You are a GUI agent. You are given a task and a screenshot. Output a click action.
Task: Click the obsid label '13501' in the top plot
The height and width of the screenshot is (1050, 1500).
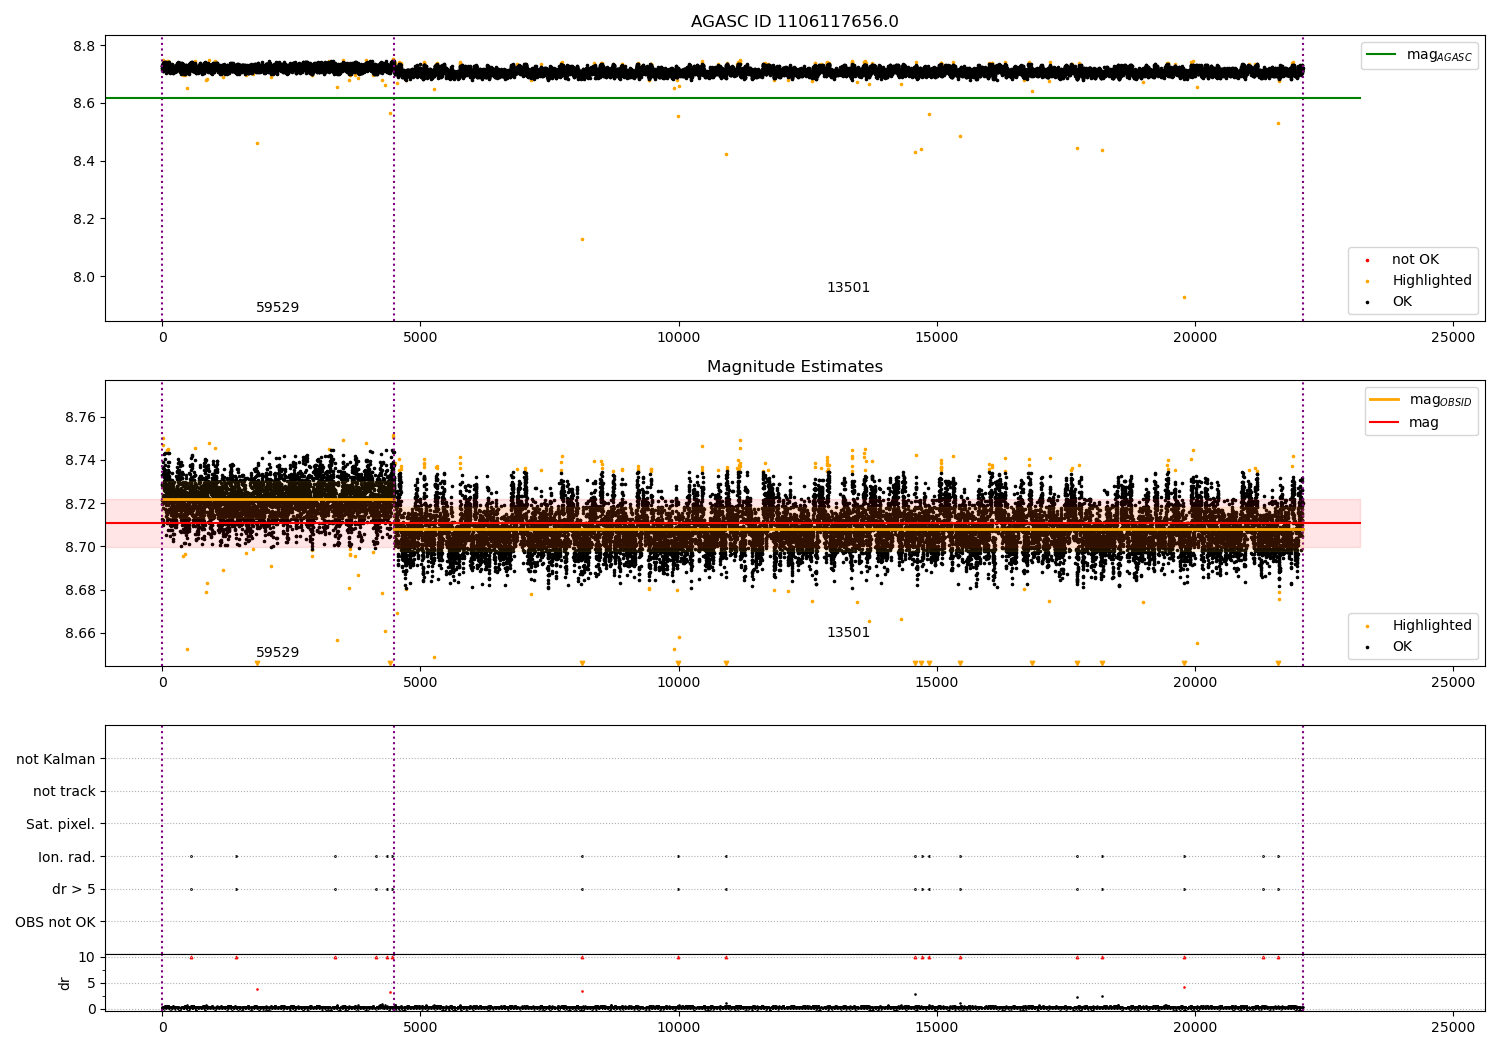848,288
